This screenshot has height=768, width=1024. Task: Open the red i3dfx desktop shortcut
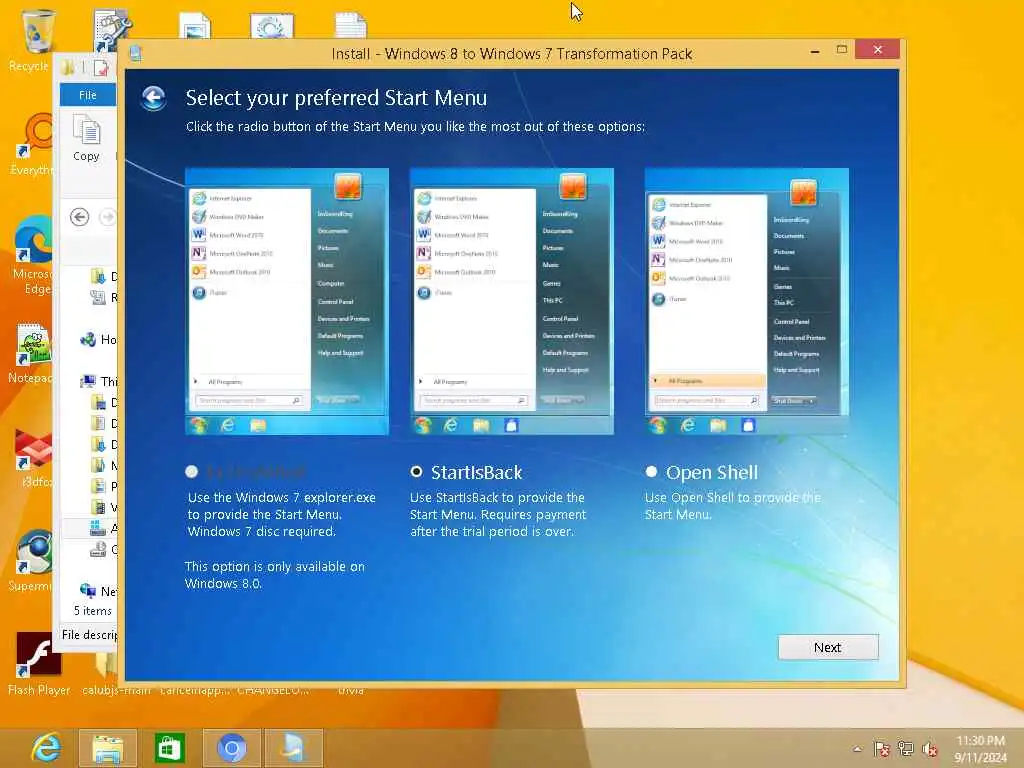coord(33,457)
